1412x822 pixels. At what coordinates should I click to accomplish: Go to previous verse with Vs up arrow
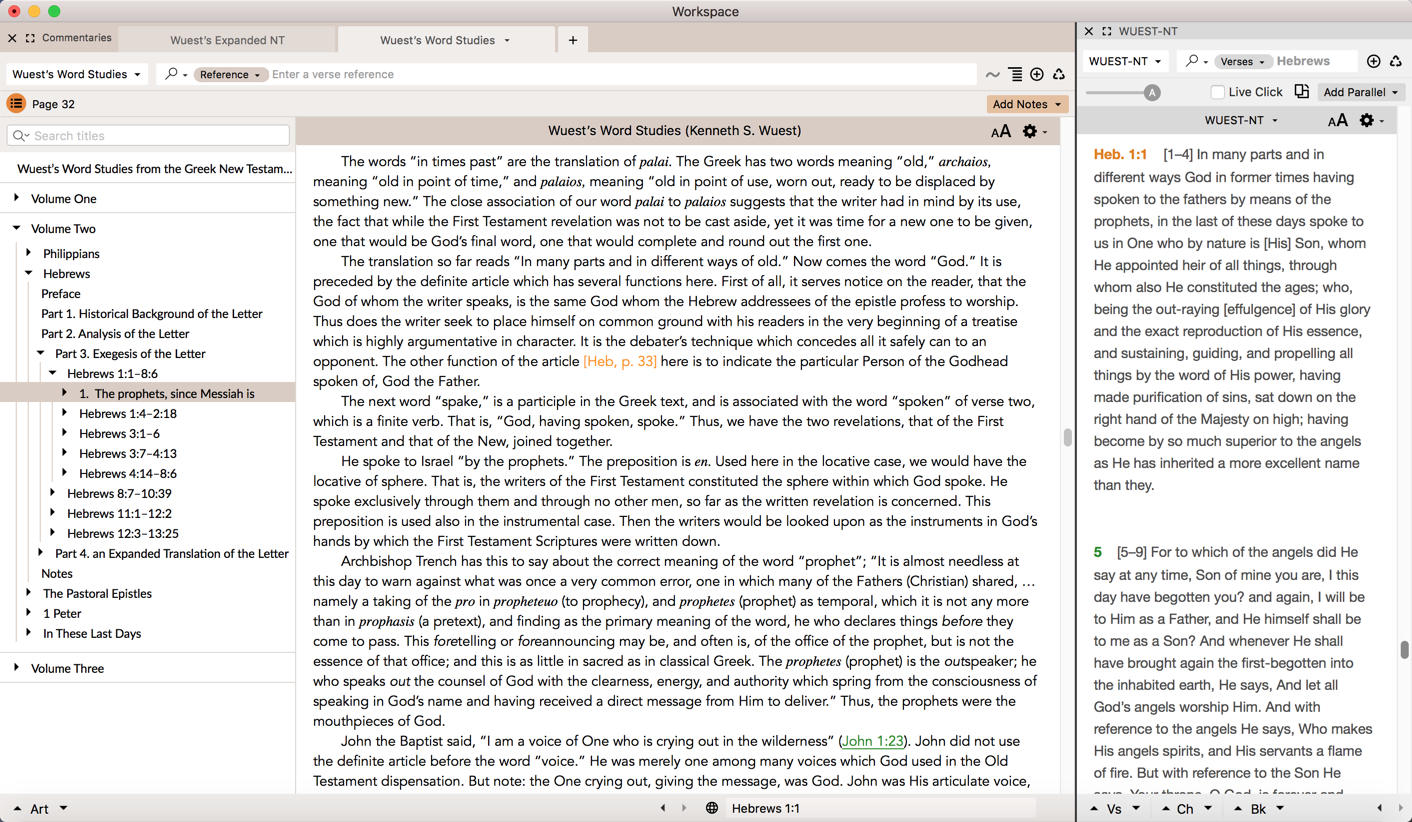coord(1093,808)
